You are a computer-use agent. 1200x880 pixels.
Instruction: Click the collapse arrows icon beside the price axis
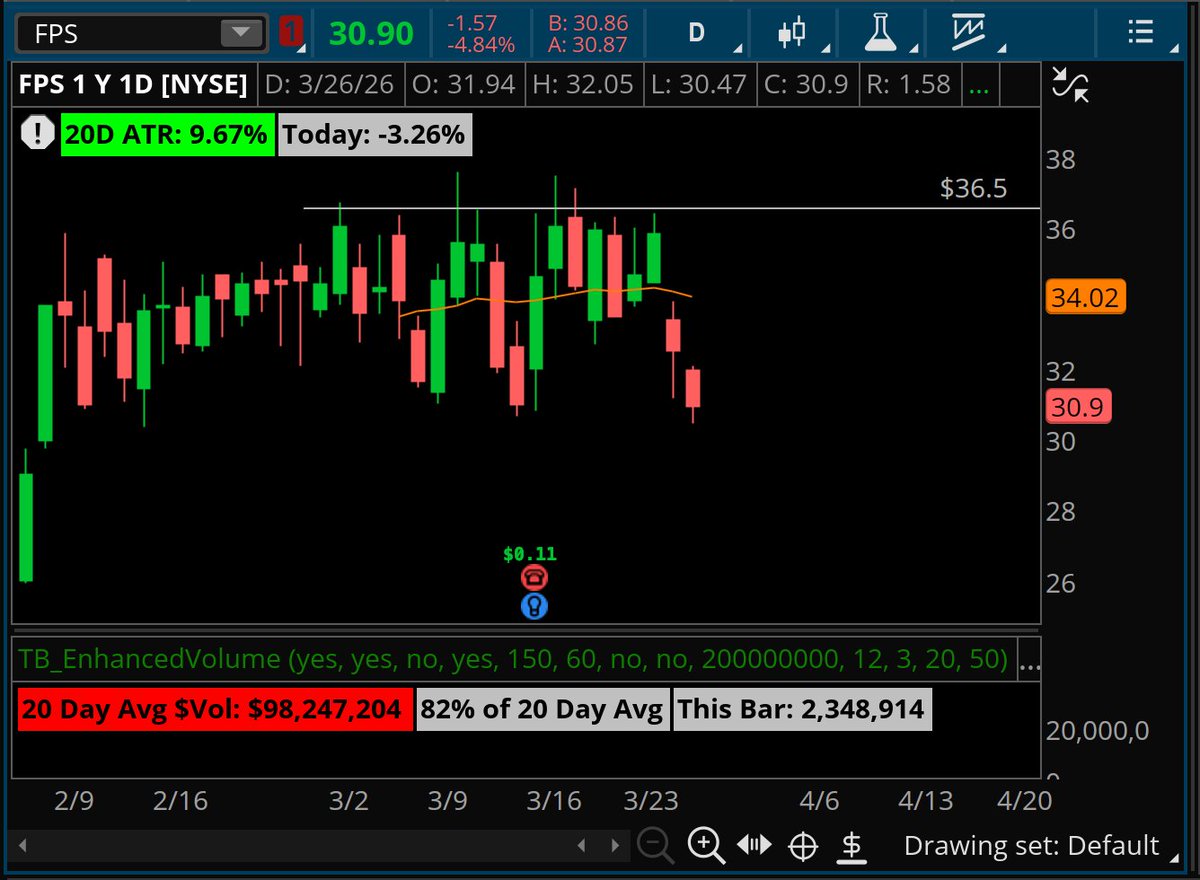[x=1071, y=84]
